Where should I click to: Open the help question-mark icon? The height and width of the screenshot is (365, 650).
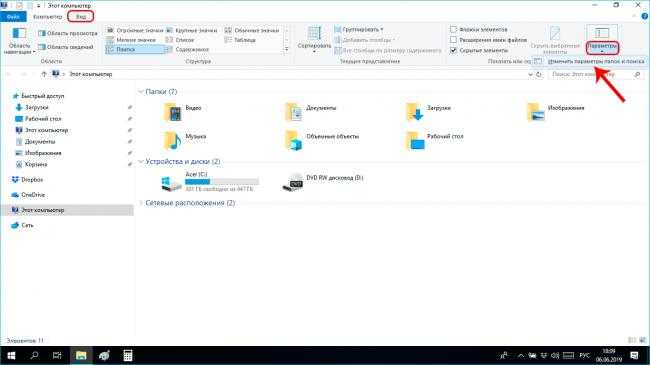click(x=645, y=17)
